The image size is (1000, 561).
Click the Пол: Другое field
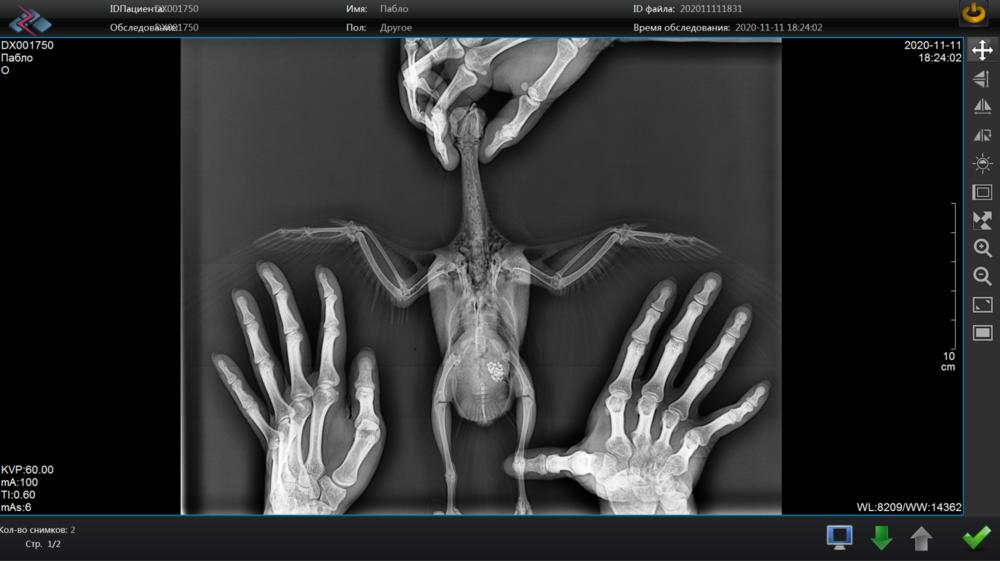point(379,27)
